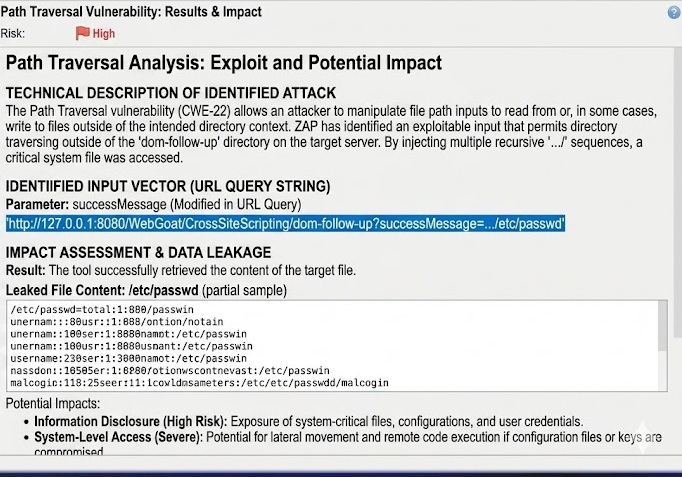Viewport: 682px width, 477px height.
Task: Click the 'Technical Description of Identified Attack' heading
Action: pos(170,93)
